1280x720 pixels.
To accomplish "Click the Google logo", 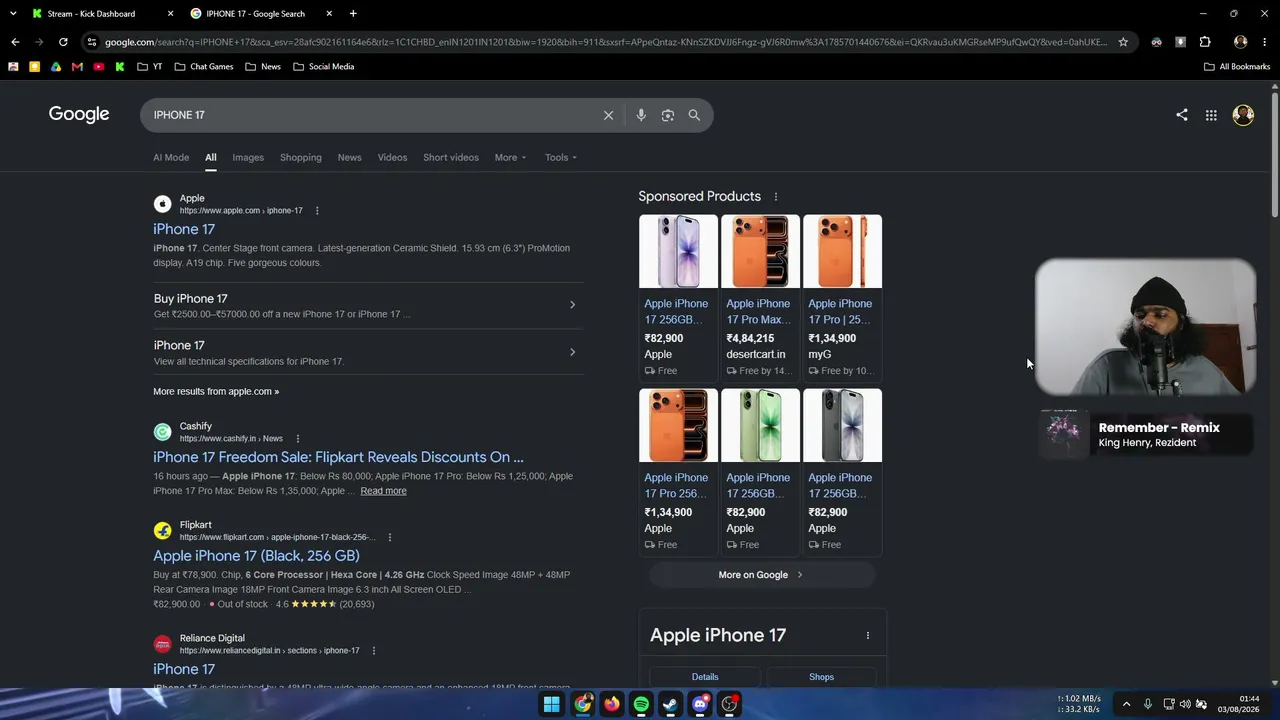I will point(79,114).
